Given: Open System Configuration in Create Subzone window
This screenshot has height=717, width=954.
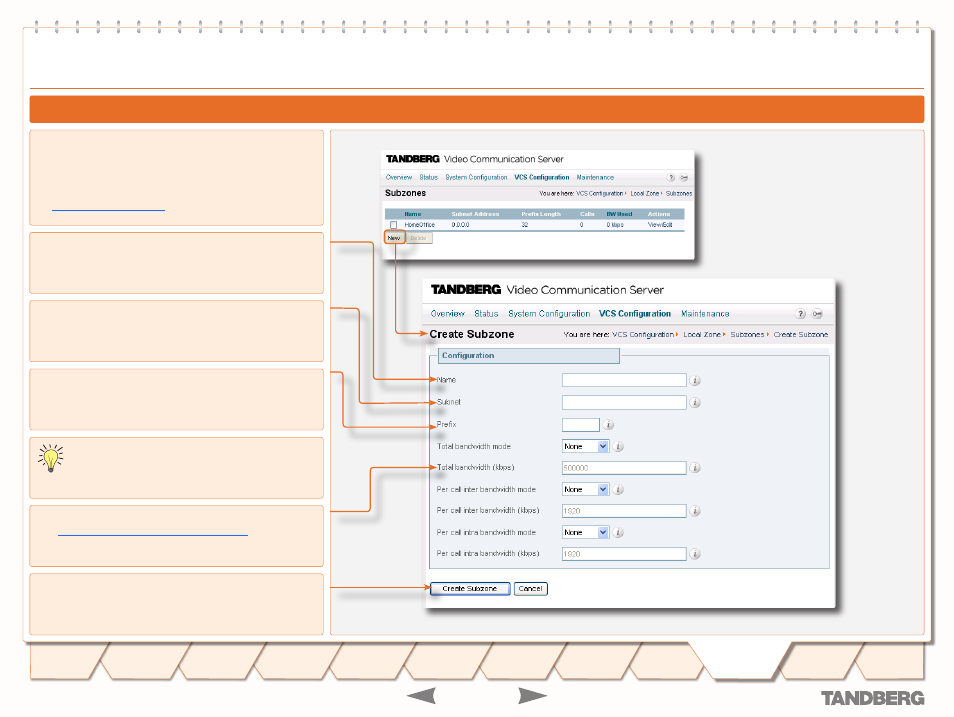Looking at the screenshot, I should tap(549, 314).
